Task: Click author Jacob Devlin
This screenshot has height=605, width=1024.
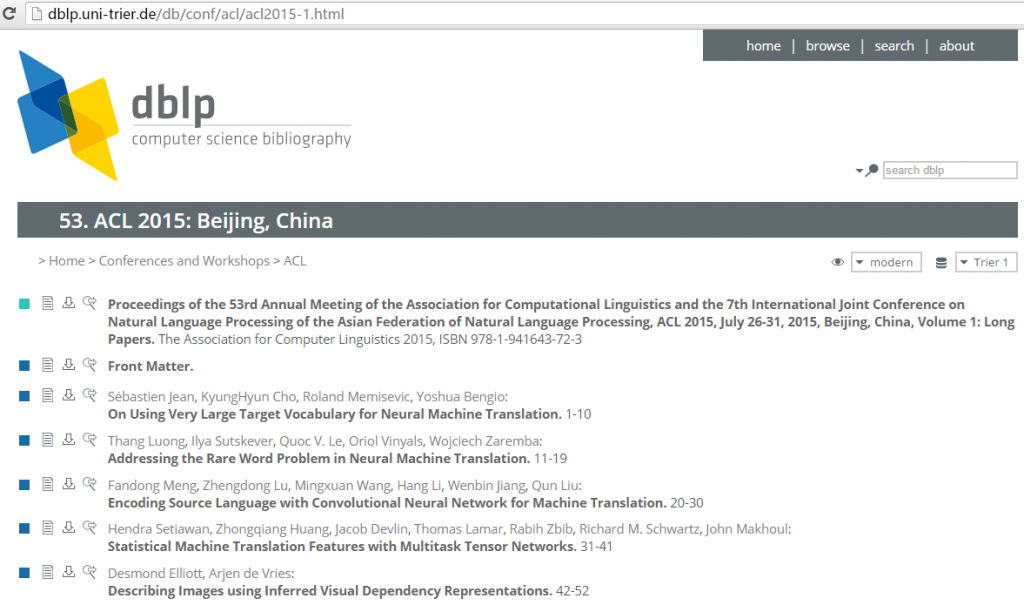Action: pos(371,529)
